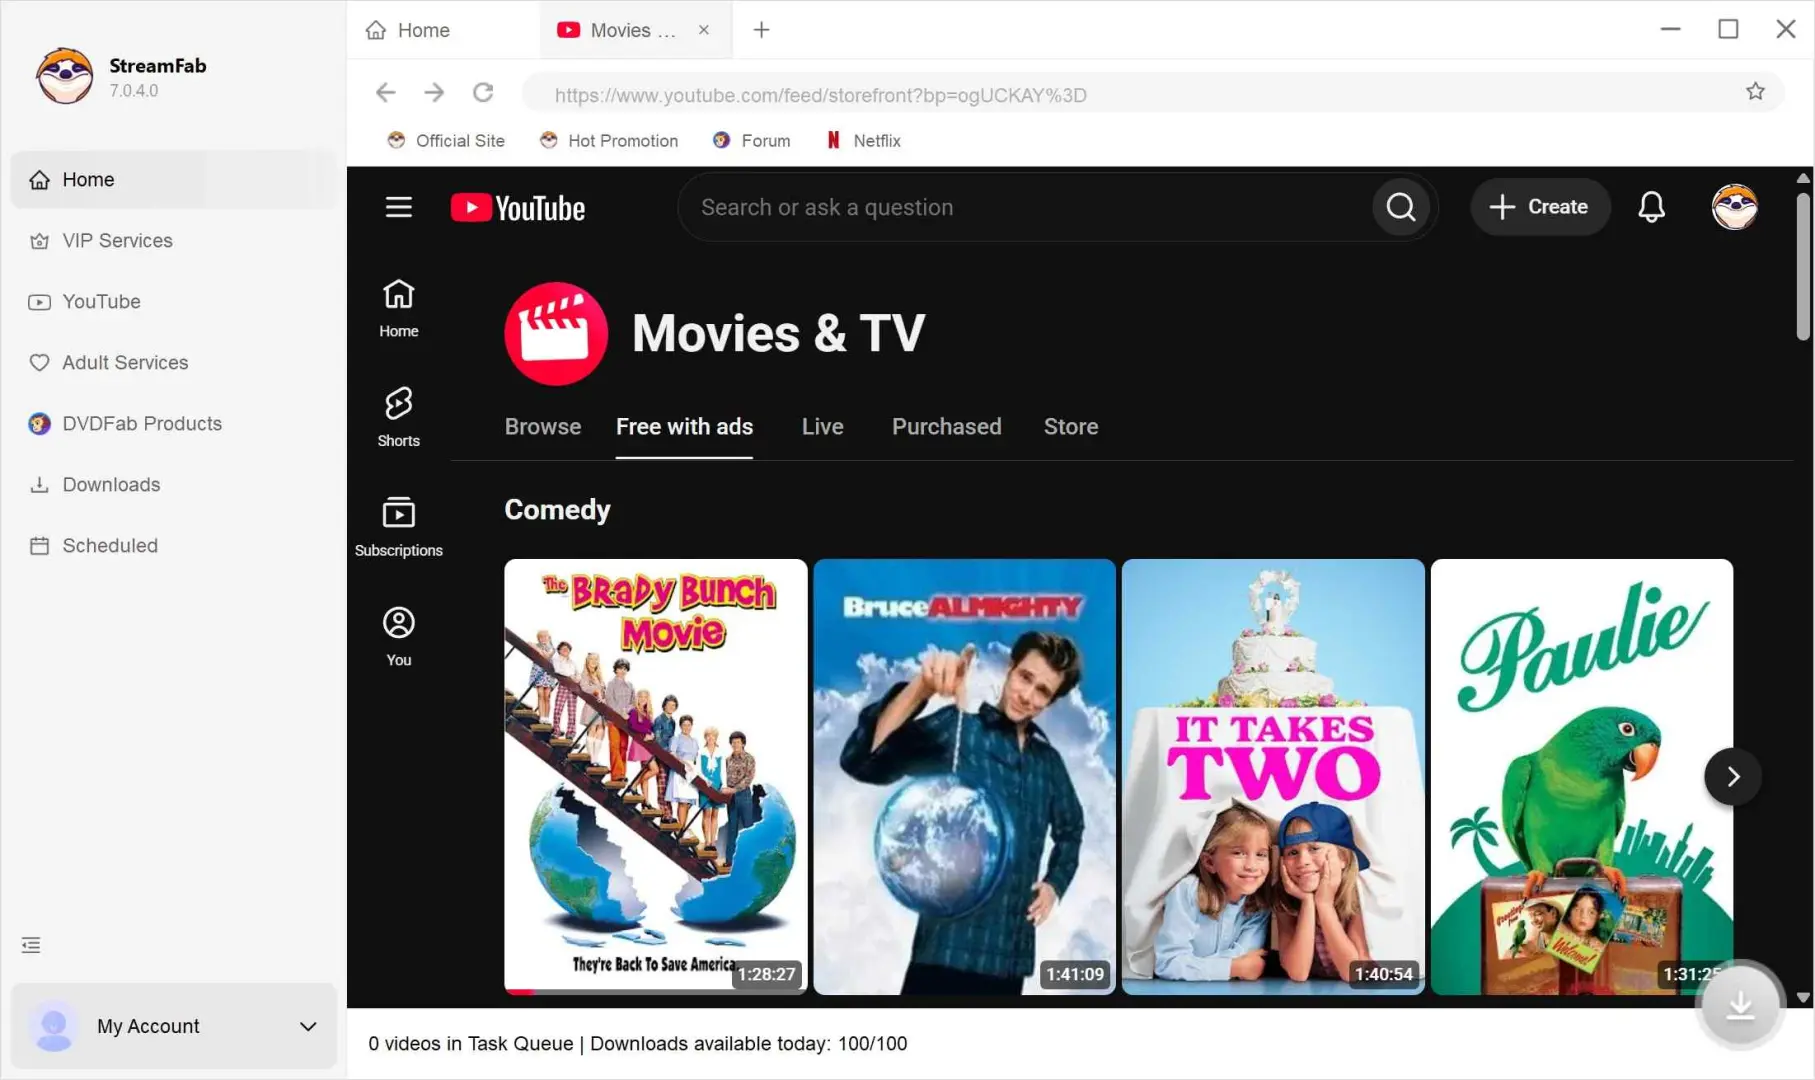Open Hot Promotion bookmark

609,141
